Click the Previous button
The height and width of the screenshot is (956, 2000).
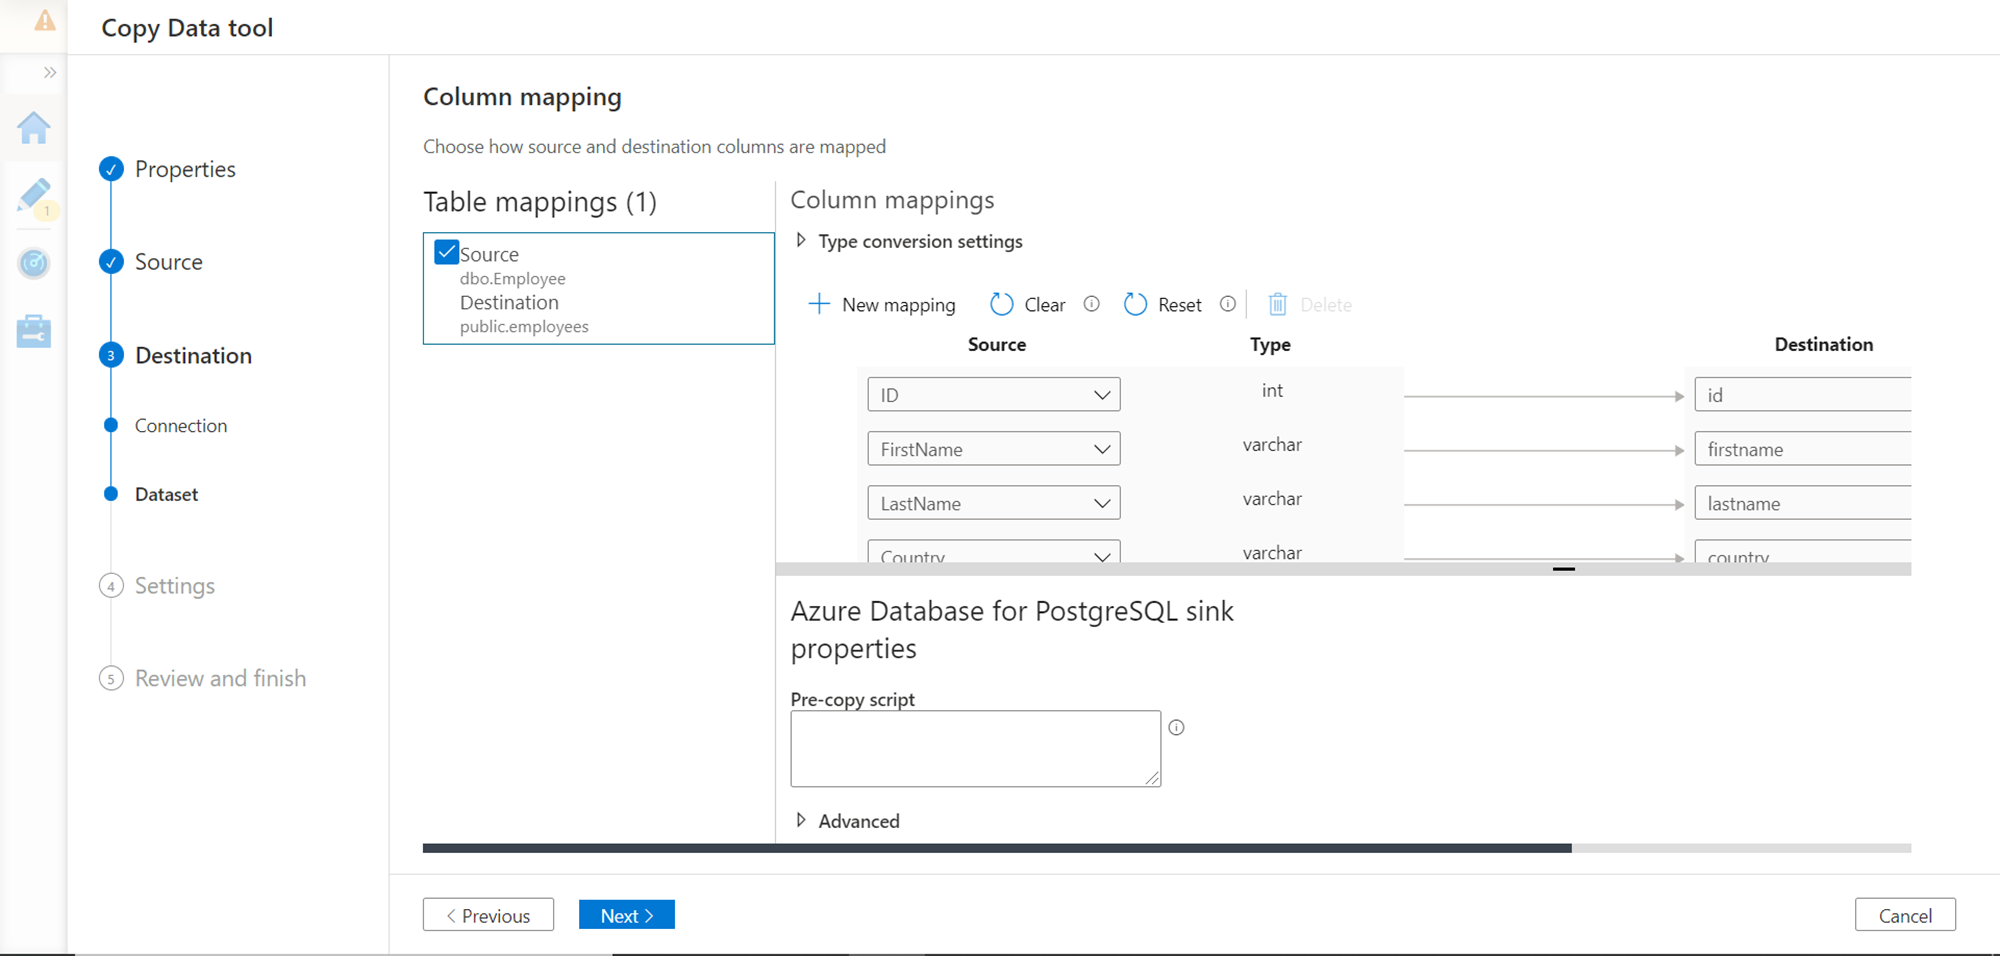(488, 915)
